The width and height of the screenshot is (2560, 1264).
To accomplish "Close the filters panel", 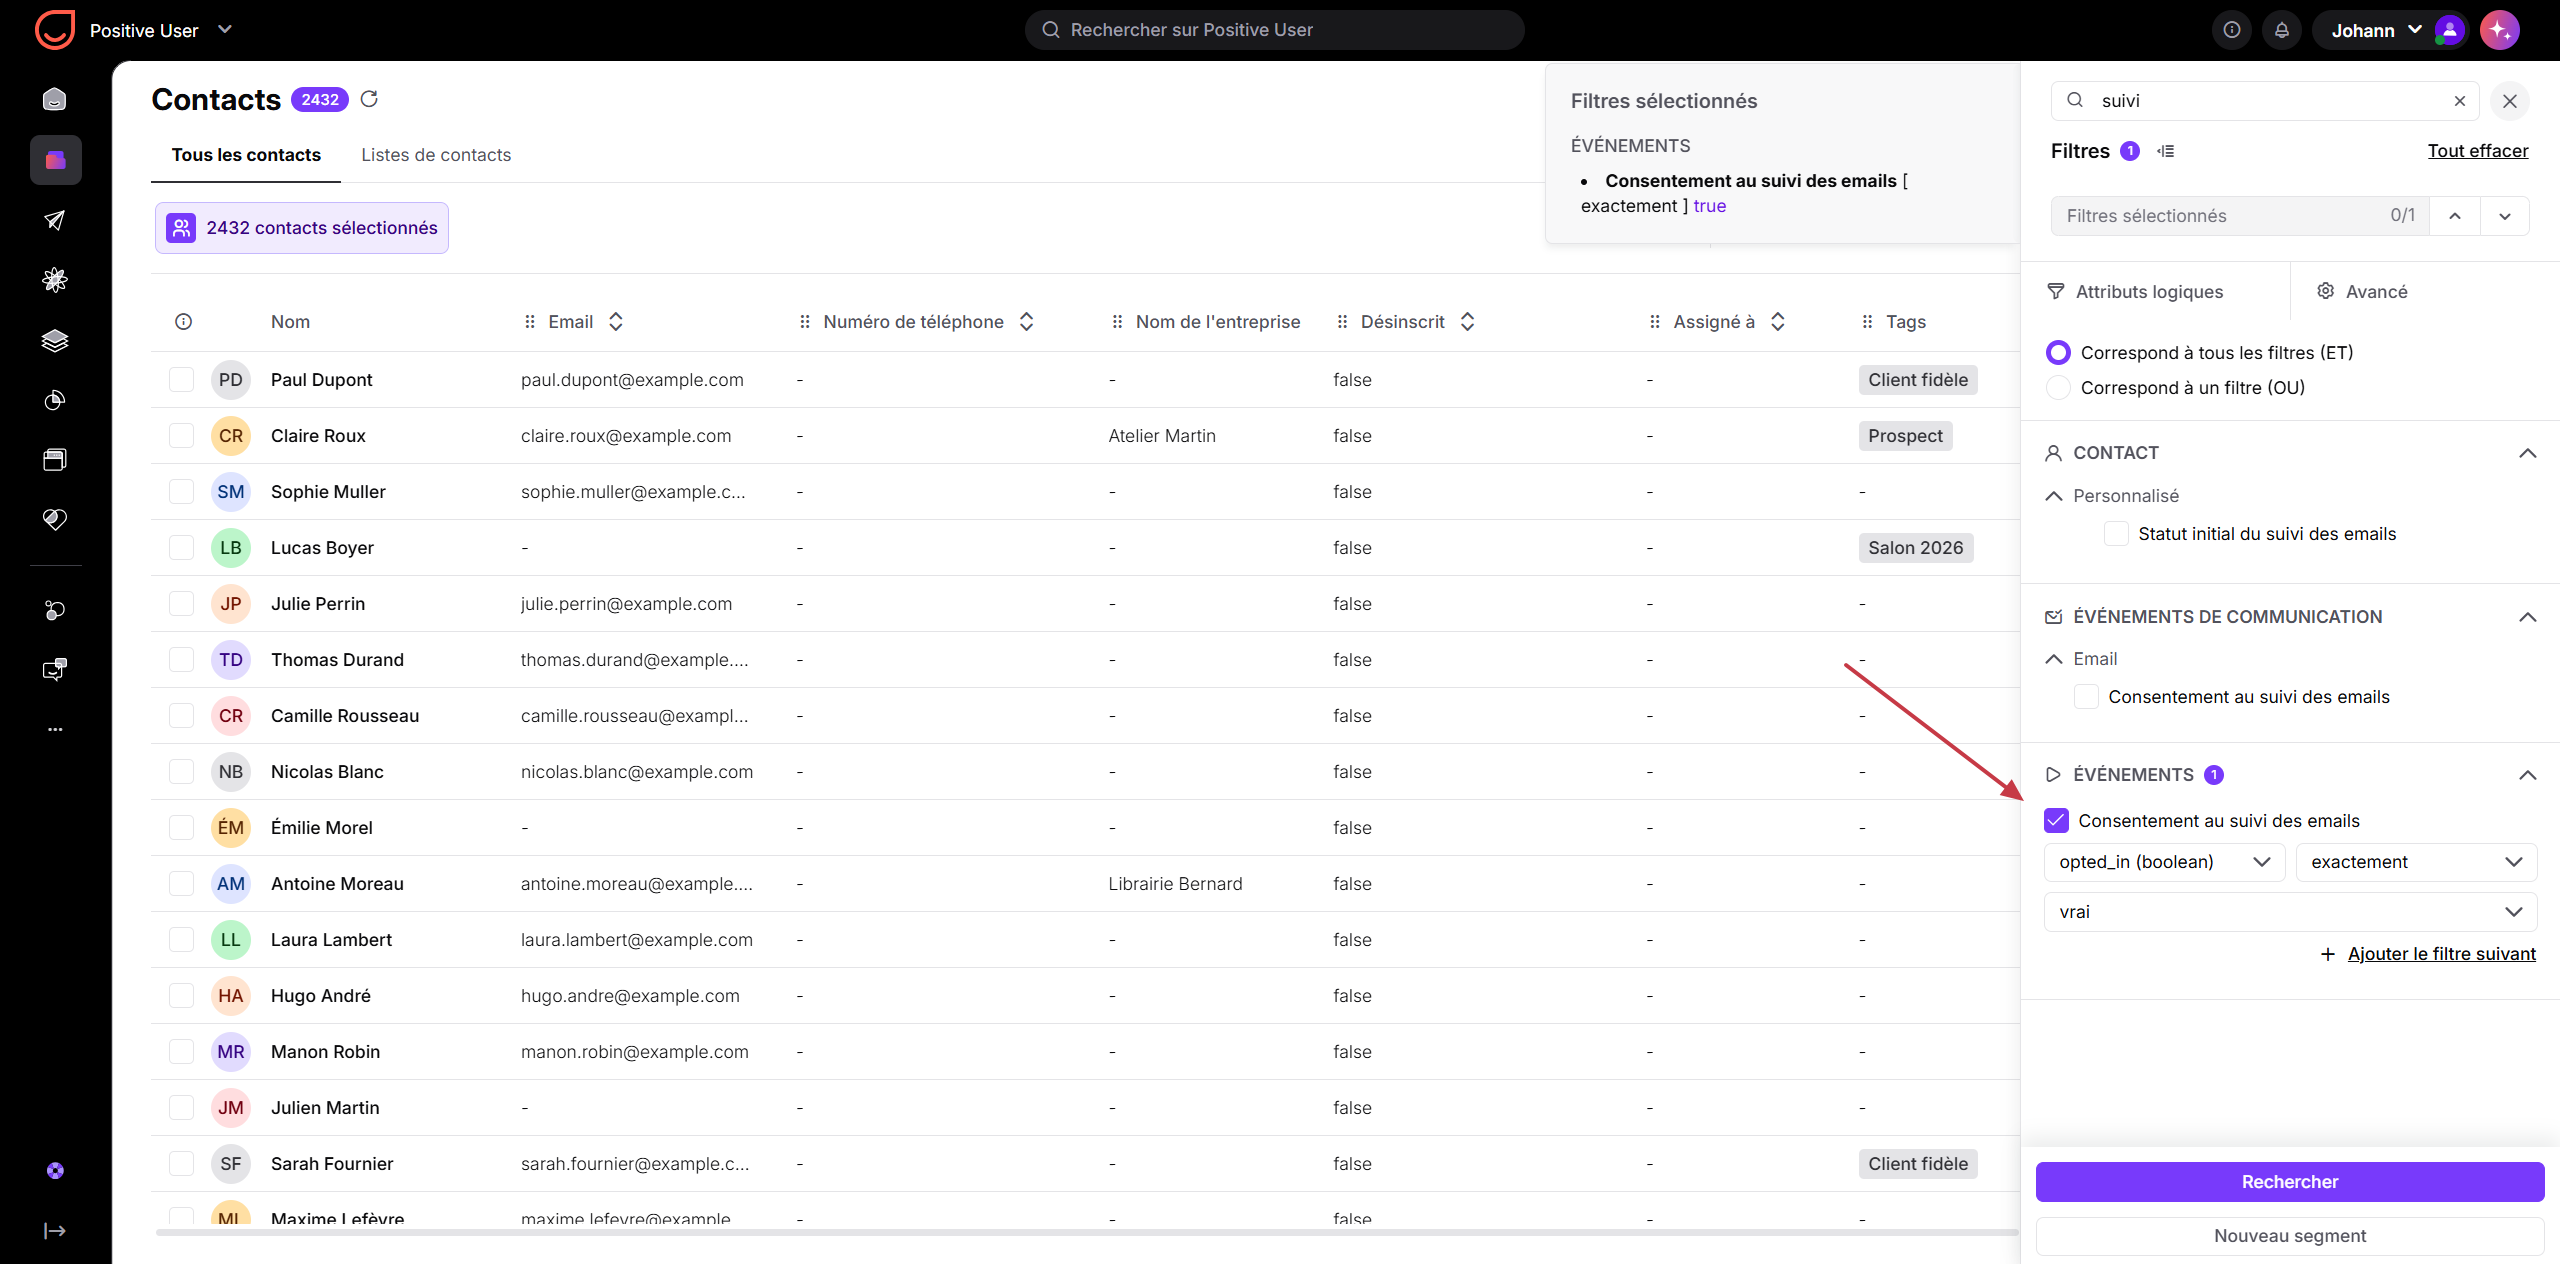I will [x=2510, y=101].
